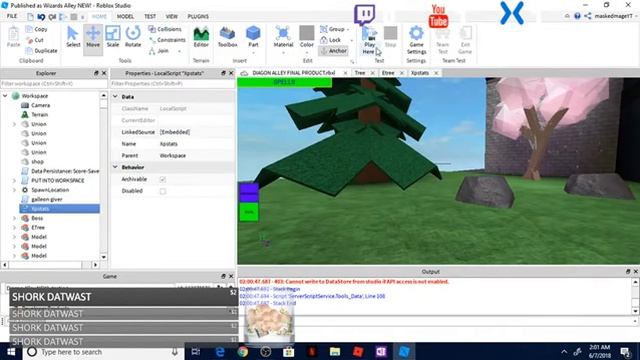The width and height of the screenshot is (640, 360).
Task: Toggle the Anchor button
Action: (x=333, y=51)
